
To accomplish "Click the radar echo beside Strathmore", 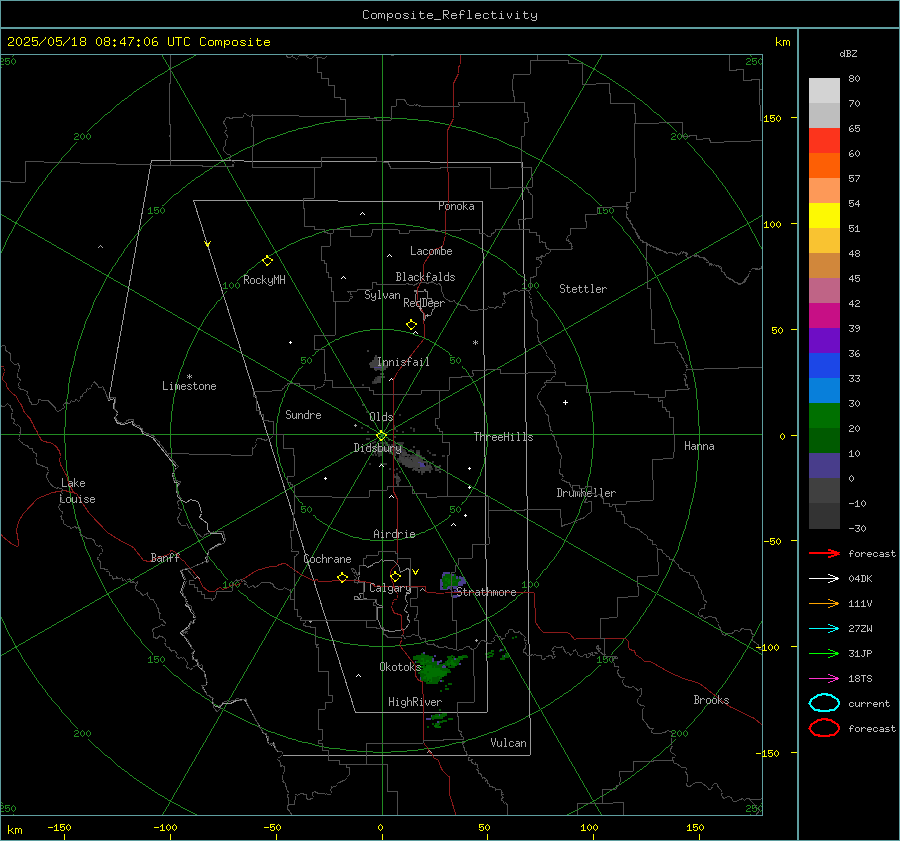I will tap(452, 582).
